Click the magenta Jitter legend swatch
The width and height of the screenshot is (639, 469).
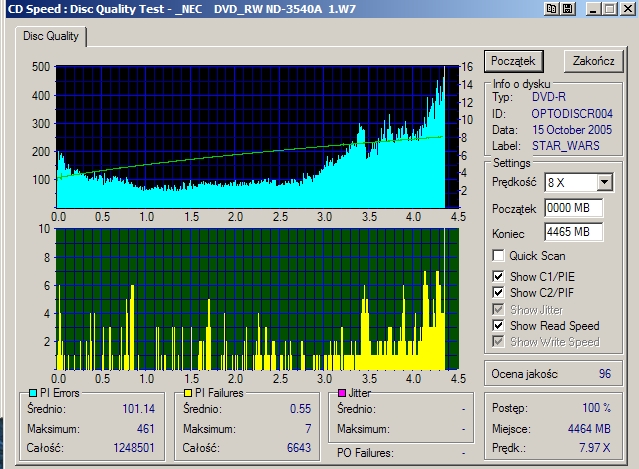click(342, 393)
